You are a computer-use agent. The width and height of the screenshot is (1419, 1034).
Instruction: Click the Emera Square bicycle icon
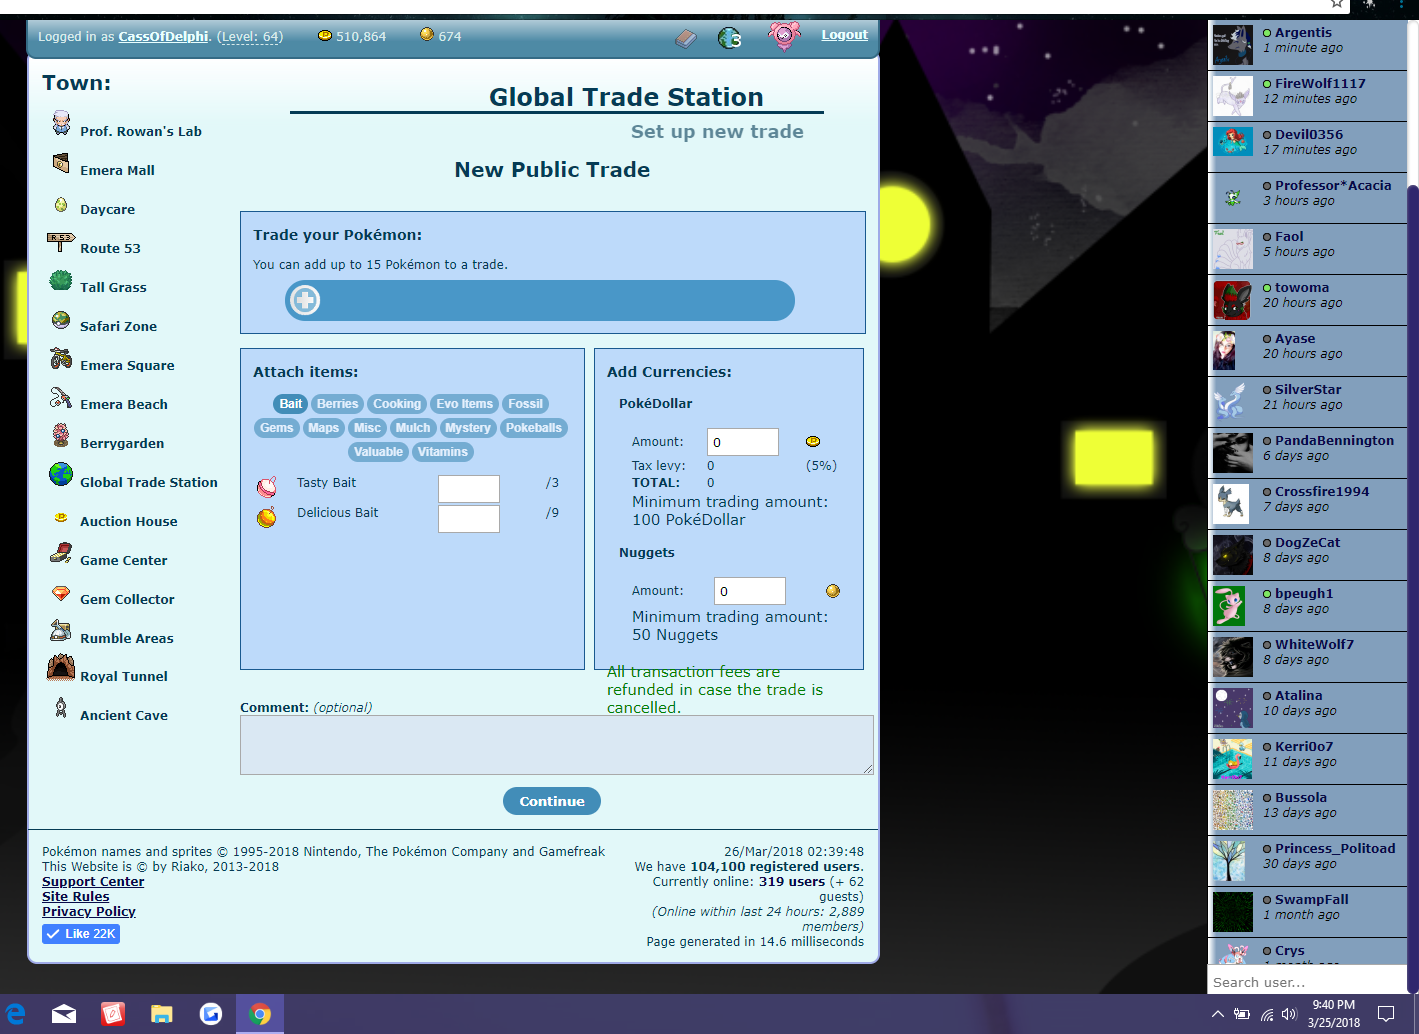click(x=61, y=359)
